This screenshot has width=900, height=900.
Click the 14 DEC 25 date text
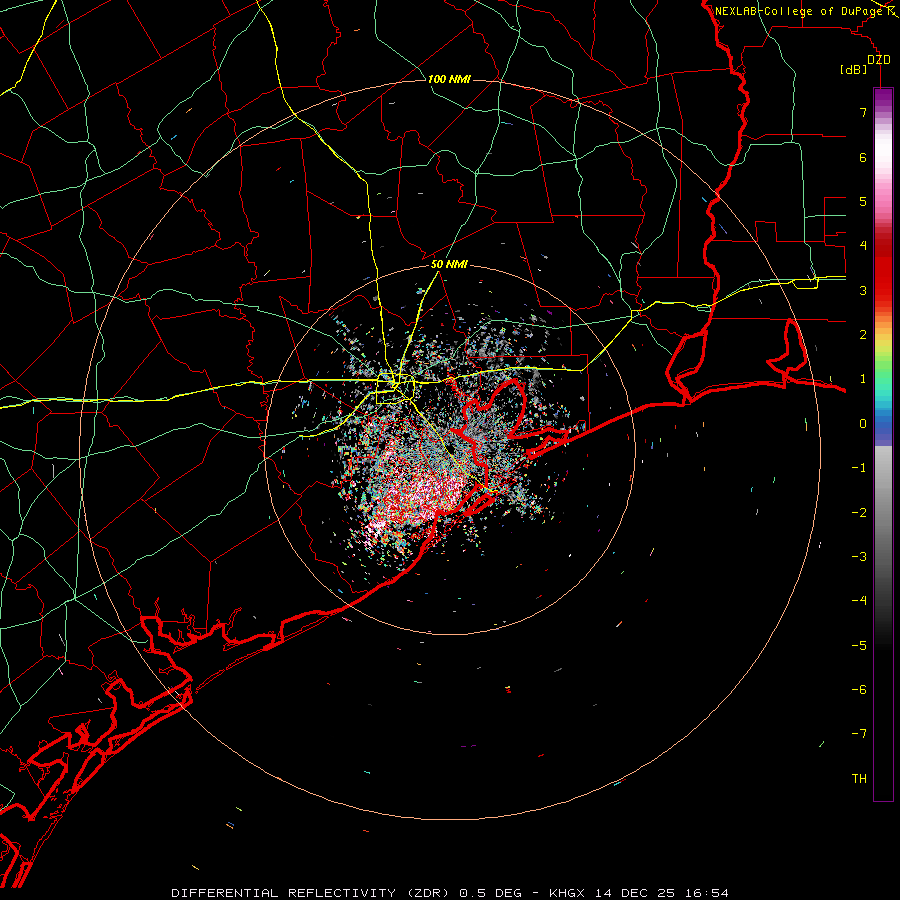pos(636,893)
